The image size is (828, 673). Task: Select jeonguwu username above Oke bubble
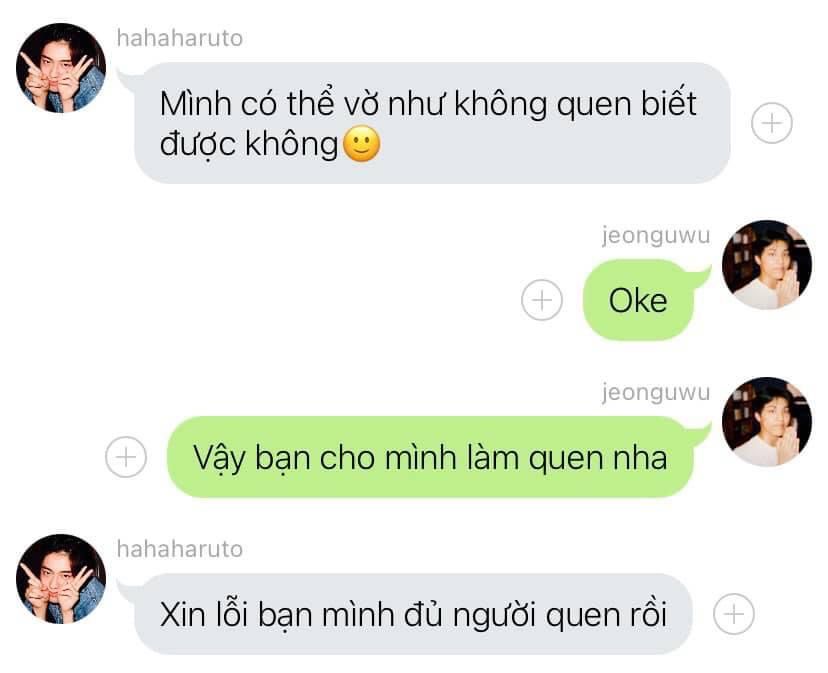656,235
